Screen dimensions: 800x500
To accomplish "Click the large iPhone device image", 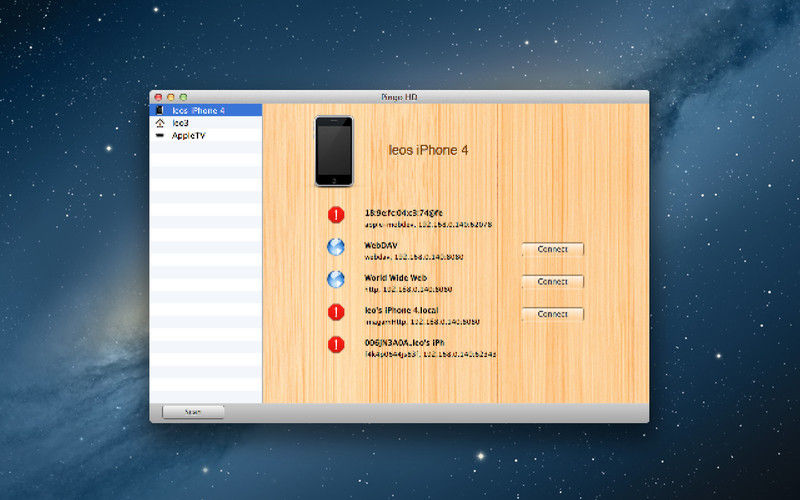I will [334, 151].
